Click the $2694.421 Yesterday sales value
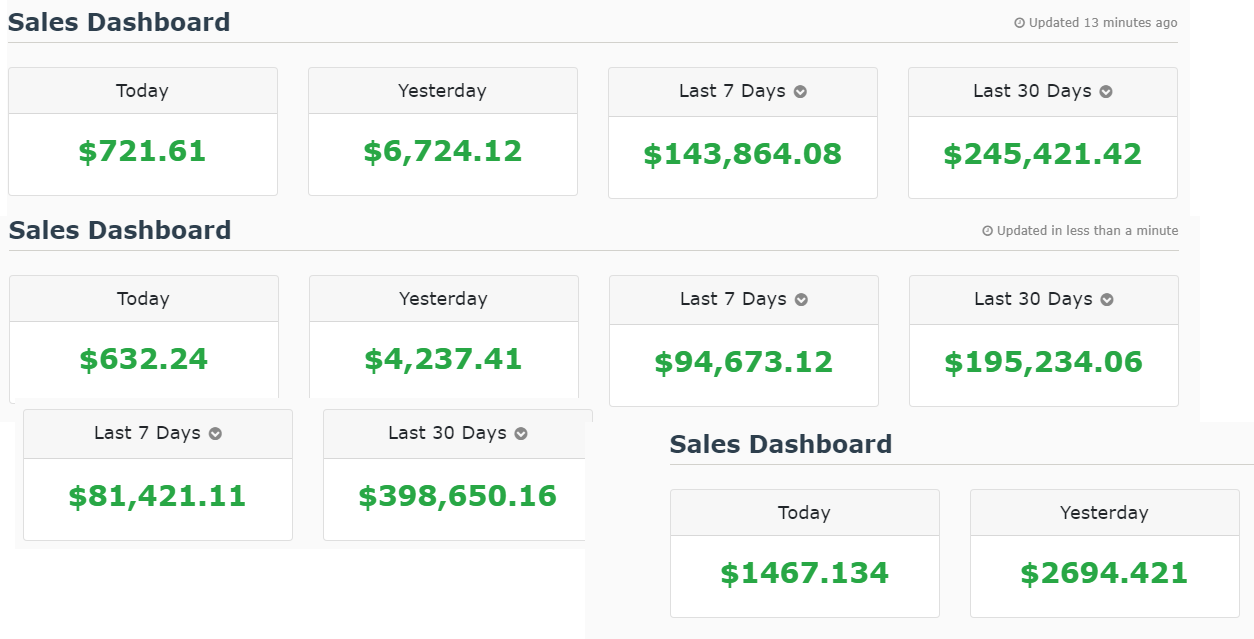The height and width of the screenshot is (639, 1254). click(x=1104, y=573)
